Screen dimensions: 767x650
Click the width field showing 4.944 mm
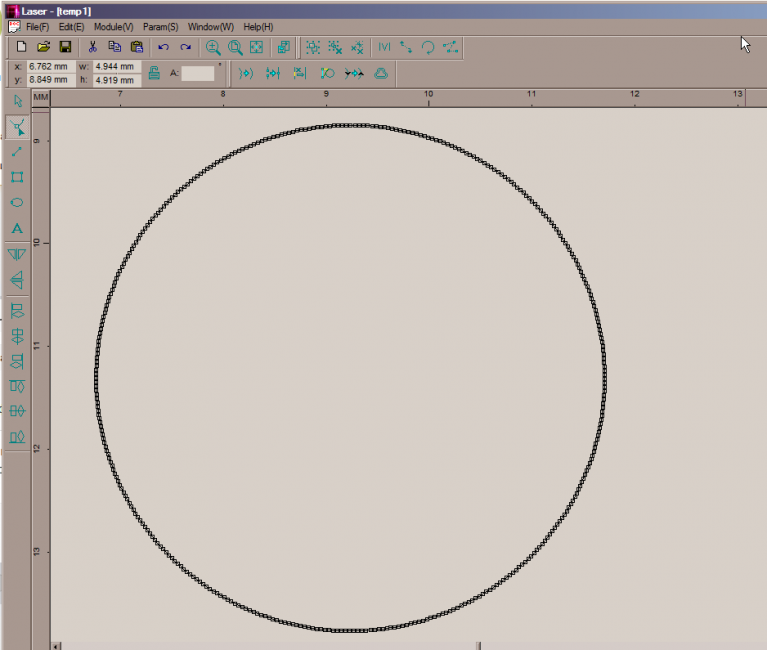point(116,67)
